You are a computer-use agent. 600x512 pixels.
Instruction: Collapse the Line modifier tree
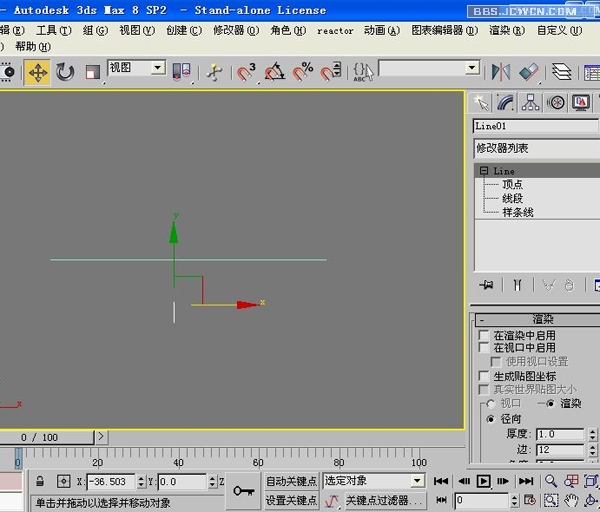coord(484,171)
